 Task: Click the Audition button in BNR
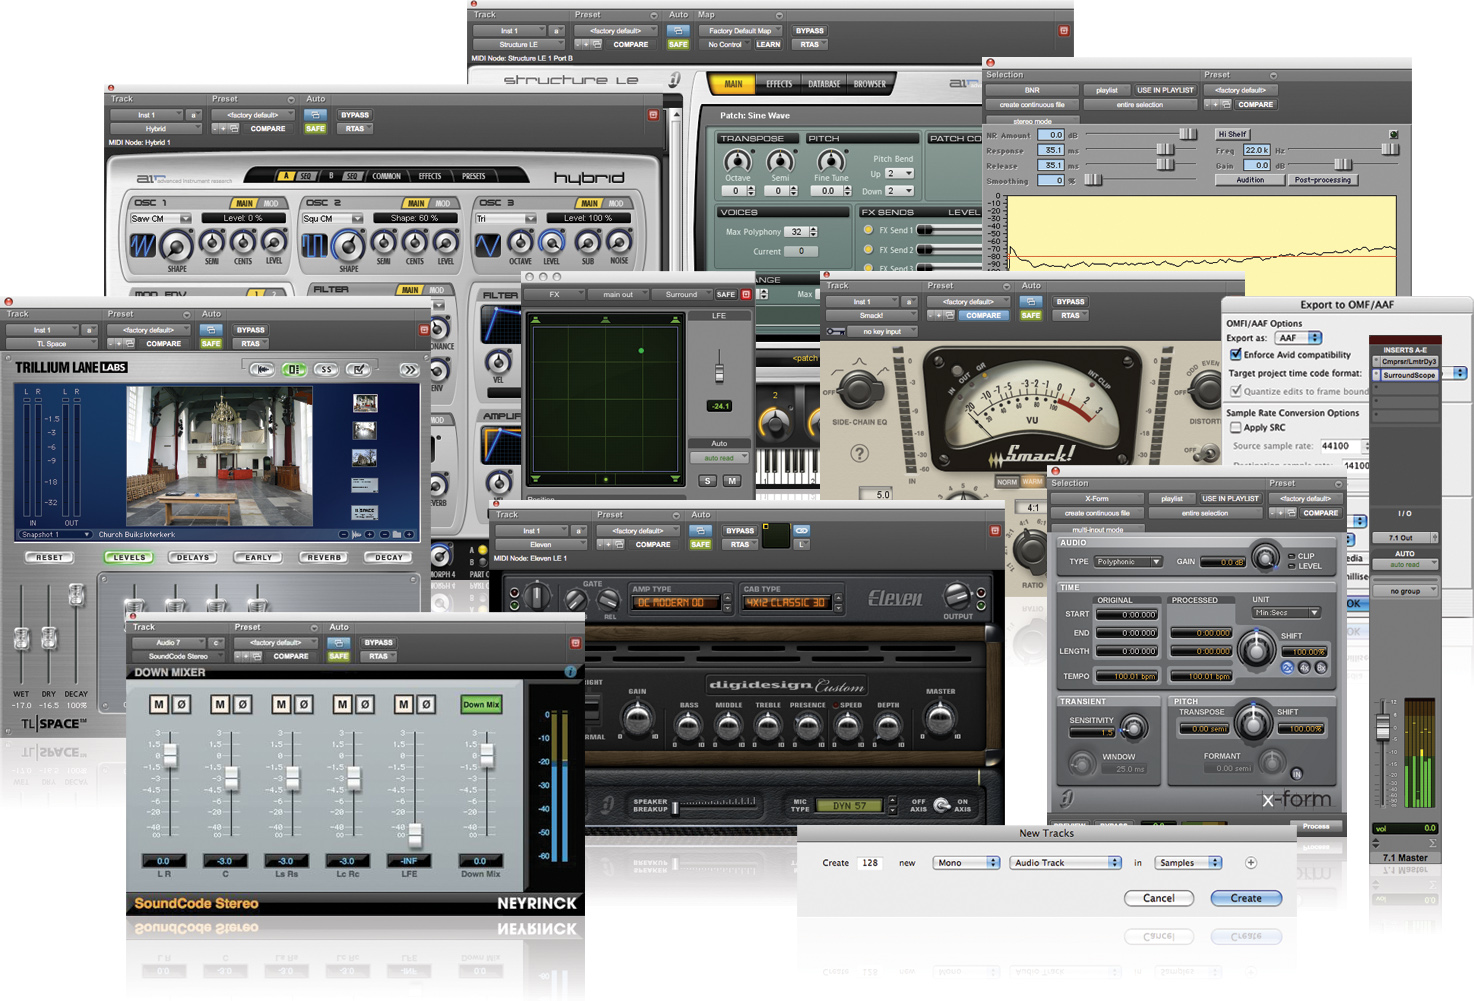click(x=1250, y=180)
